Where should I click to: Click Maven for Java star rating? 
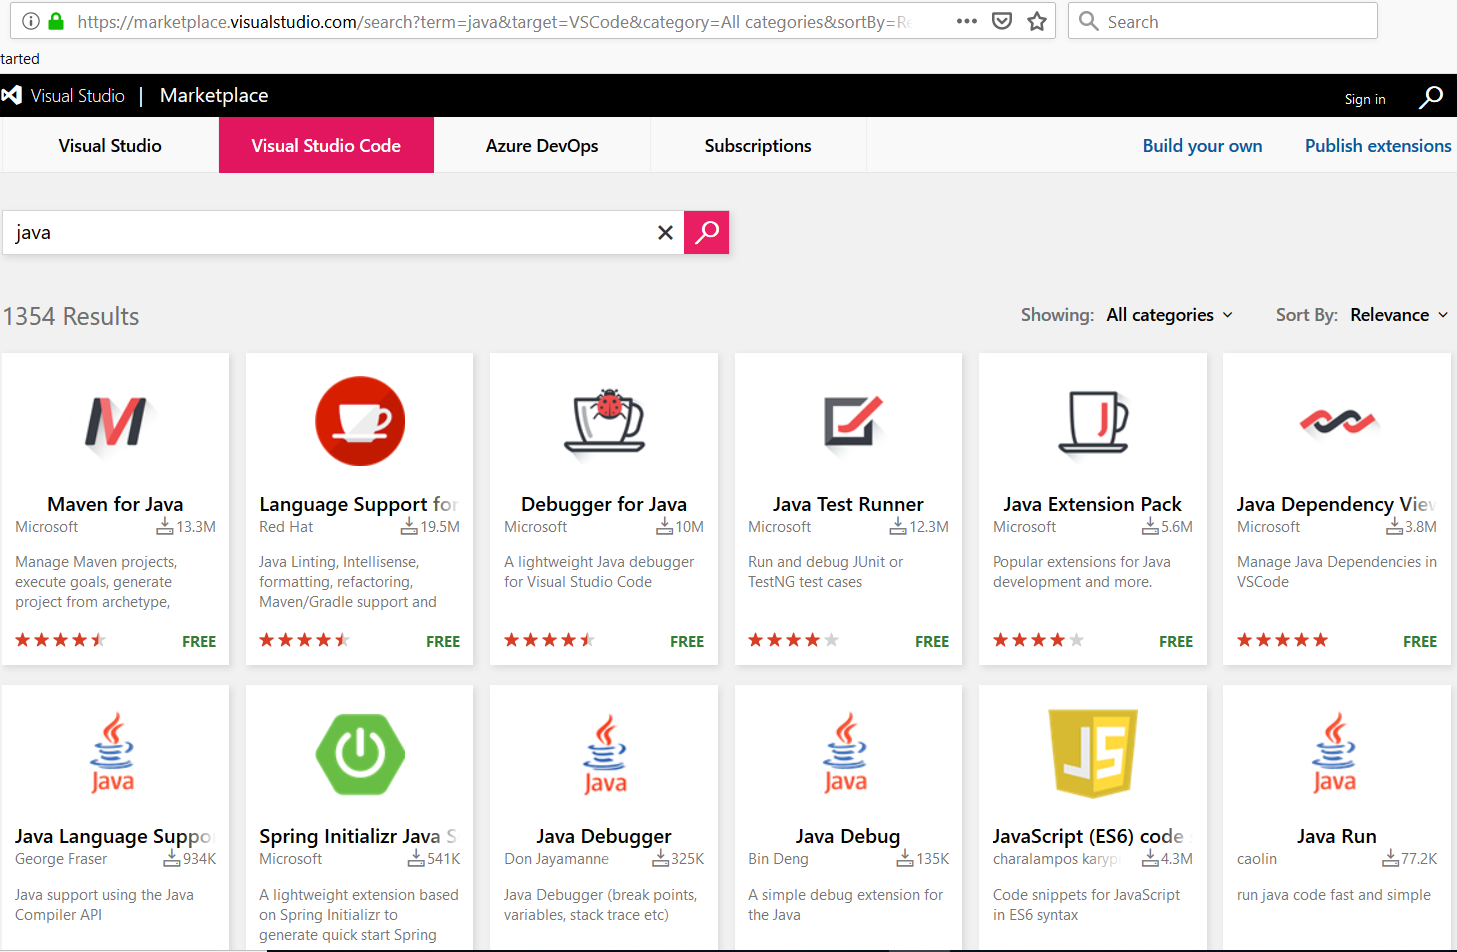[60, 640]
